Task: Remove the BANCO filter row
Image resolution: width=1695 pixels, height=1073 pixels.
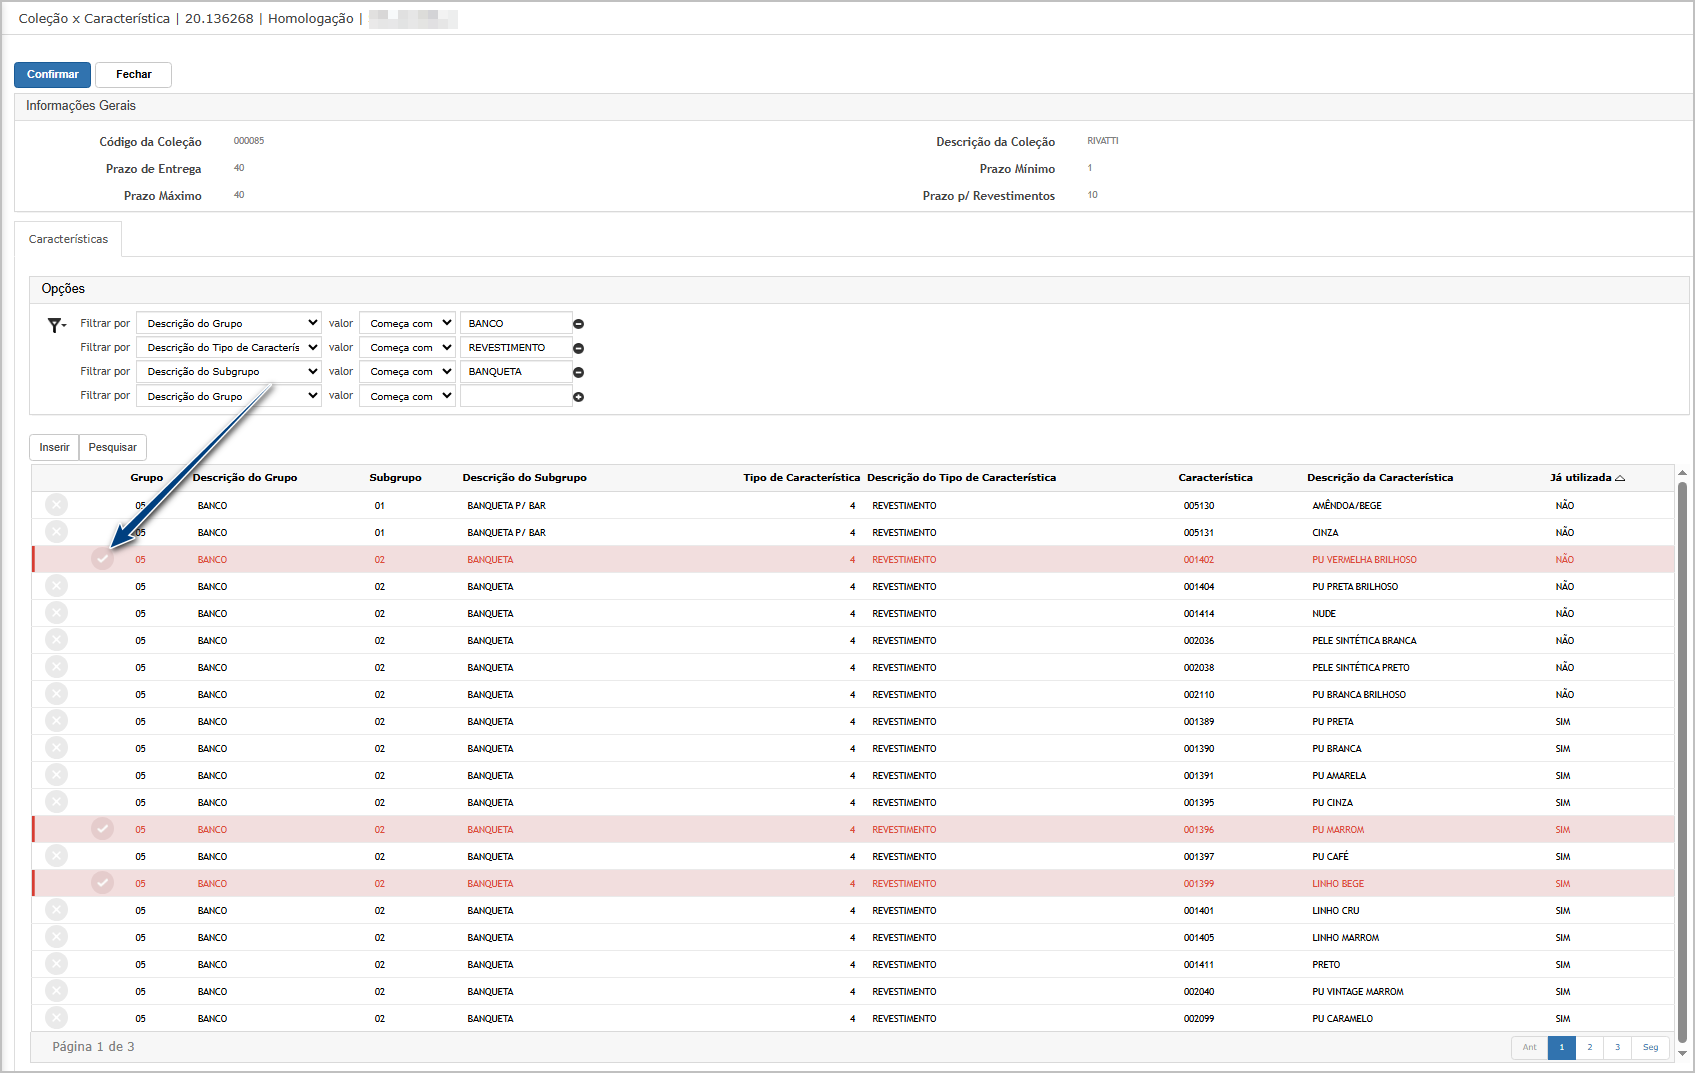Action: coord(578,324)
